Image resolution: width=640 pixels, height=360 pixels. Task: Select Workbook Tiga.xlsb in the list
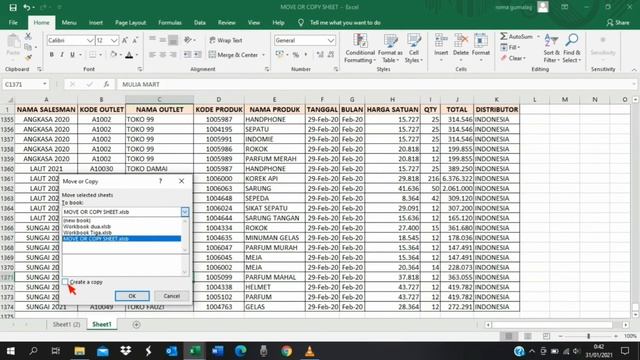121,233
